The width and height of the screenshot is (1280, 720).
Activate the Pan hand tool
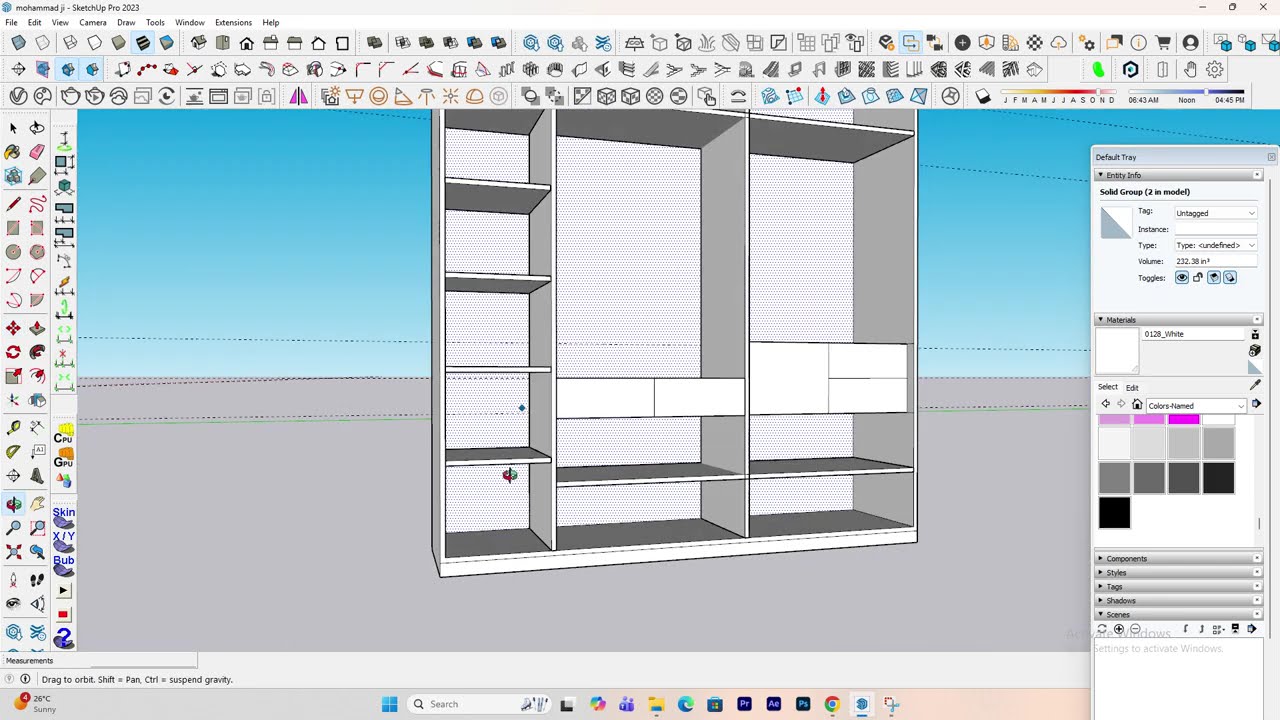(x=37, y=504)
